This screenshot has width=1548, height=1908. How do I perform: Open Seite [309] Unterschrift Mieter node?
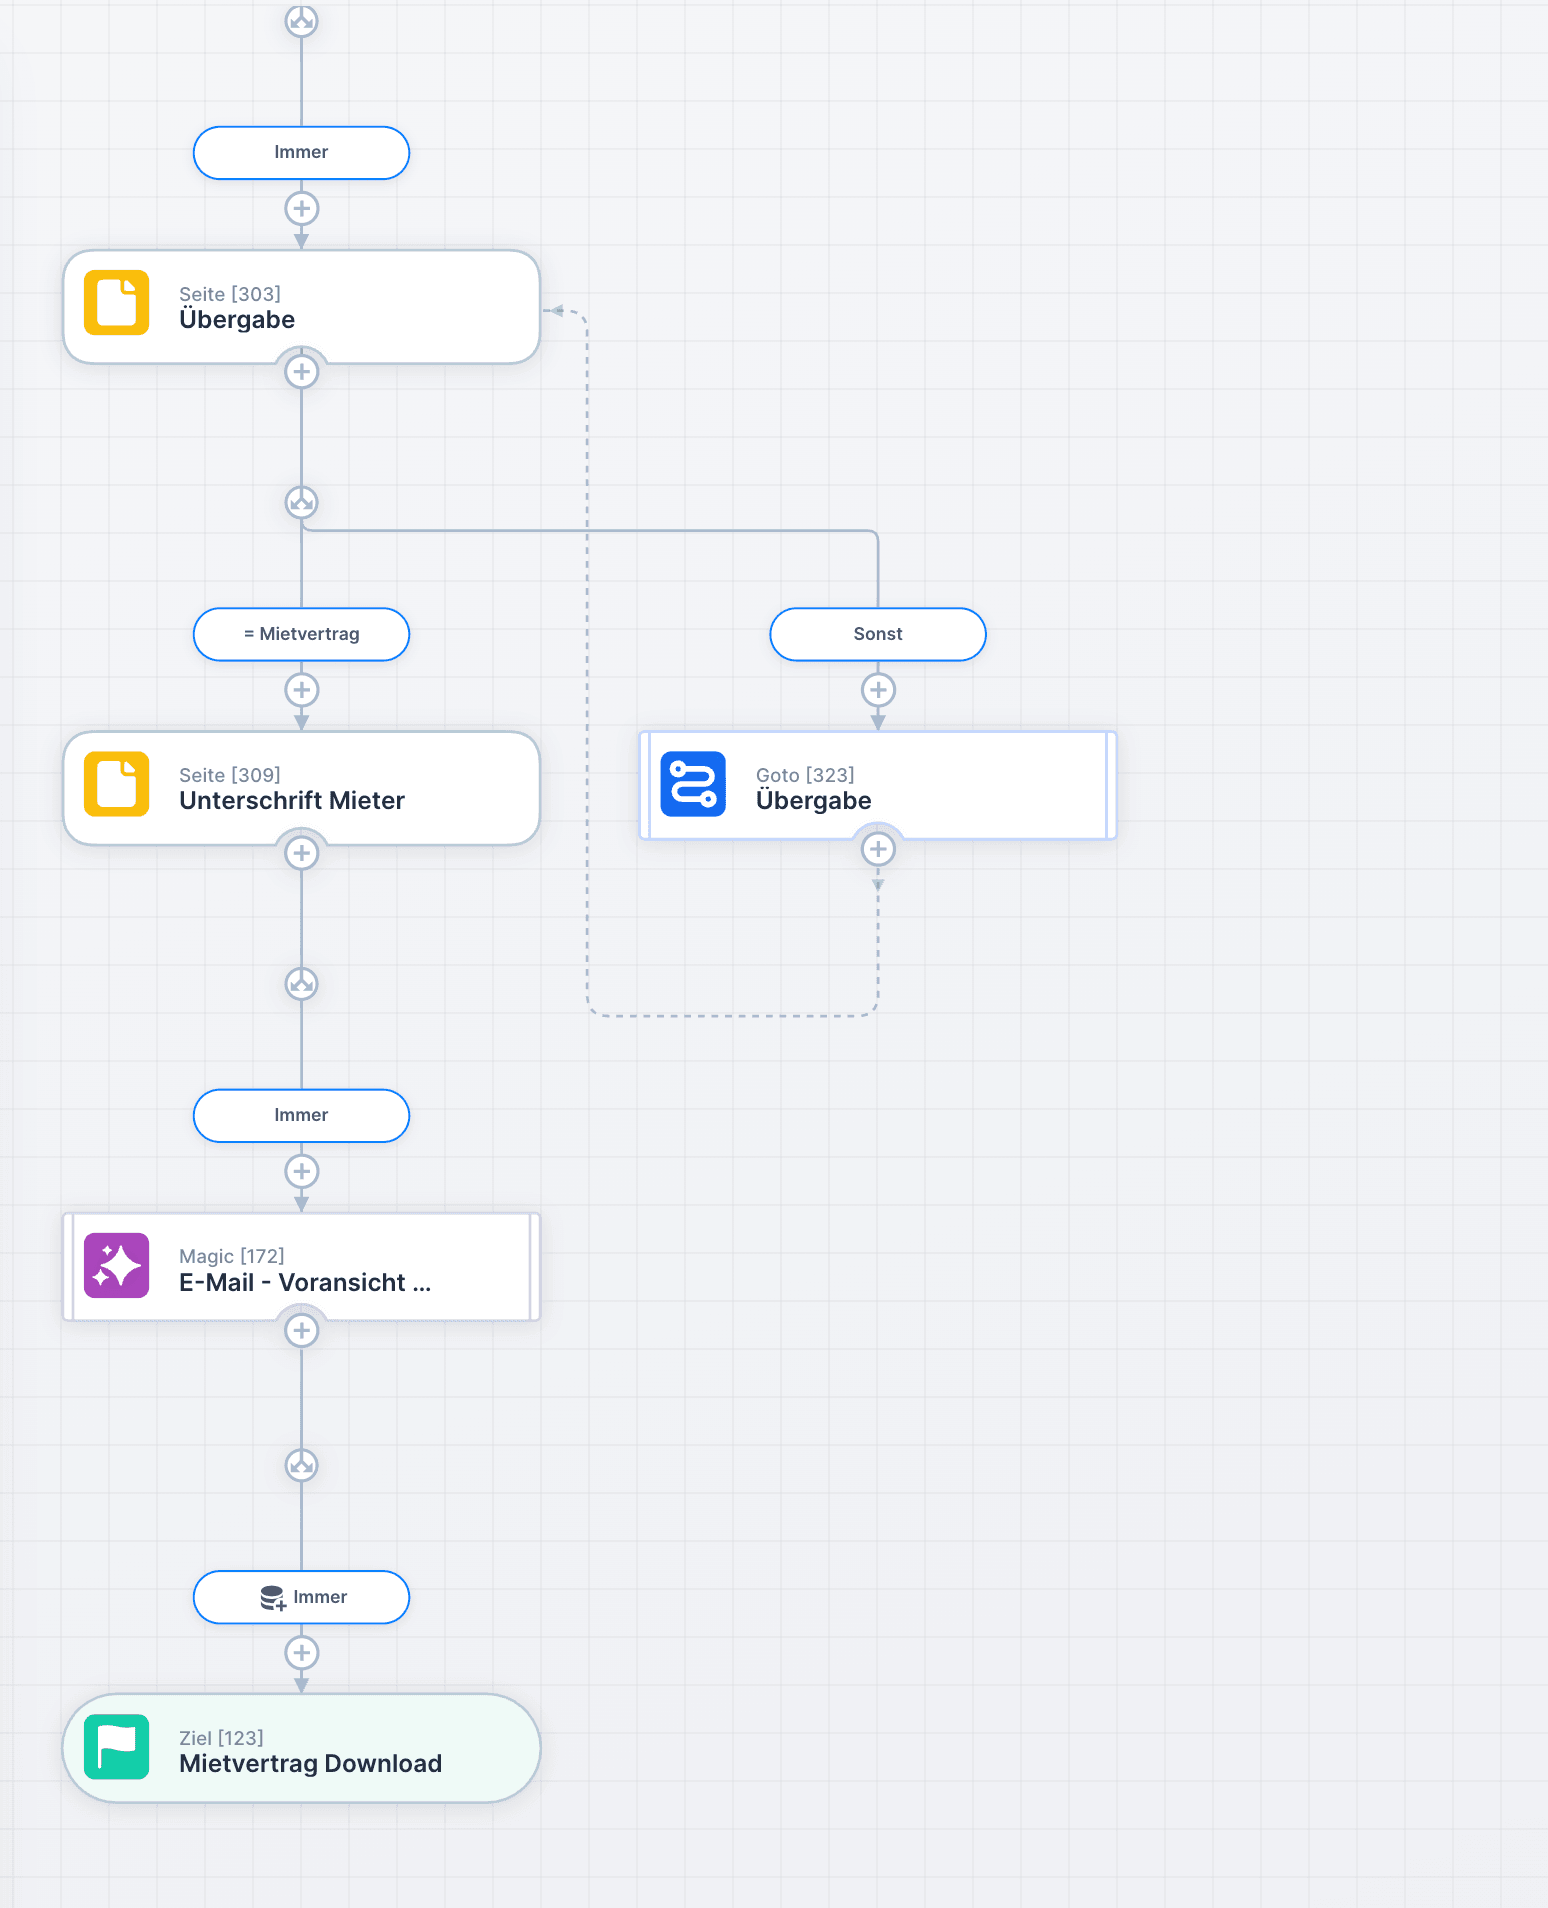[301, 788]
